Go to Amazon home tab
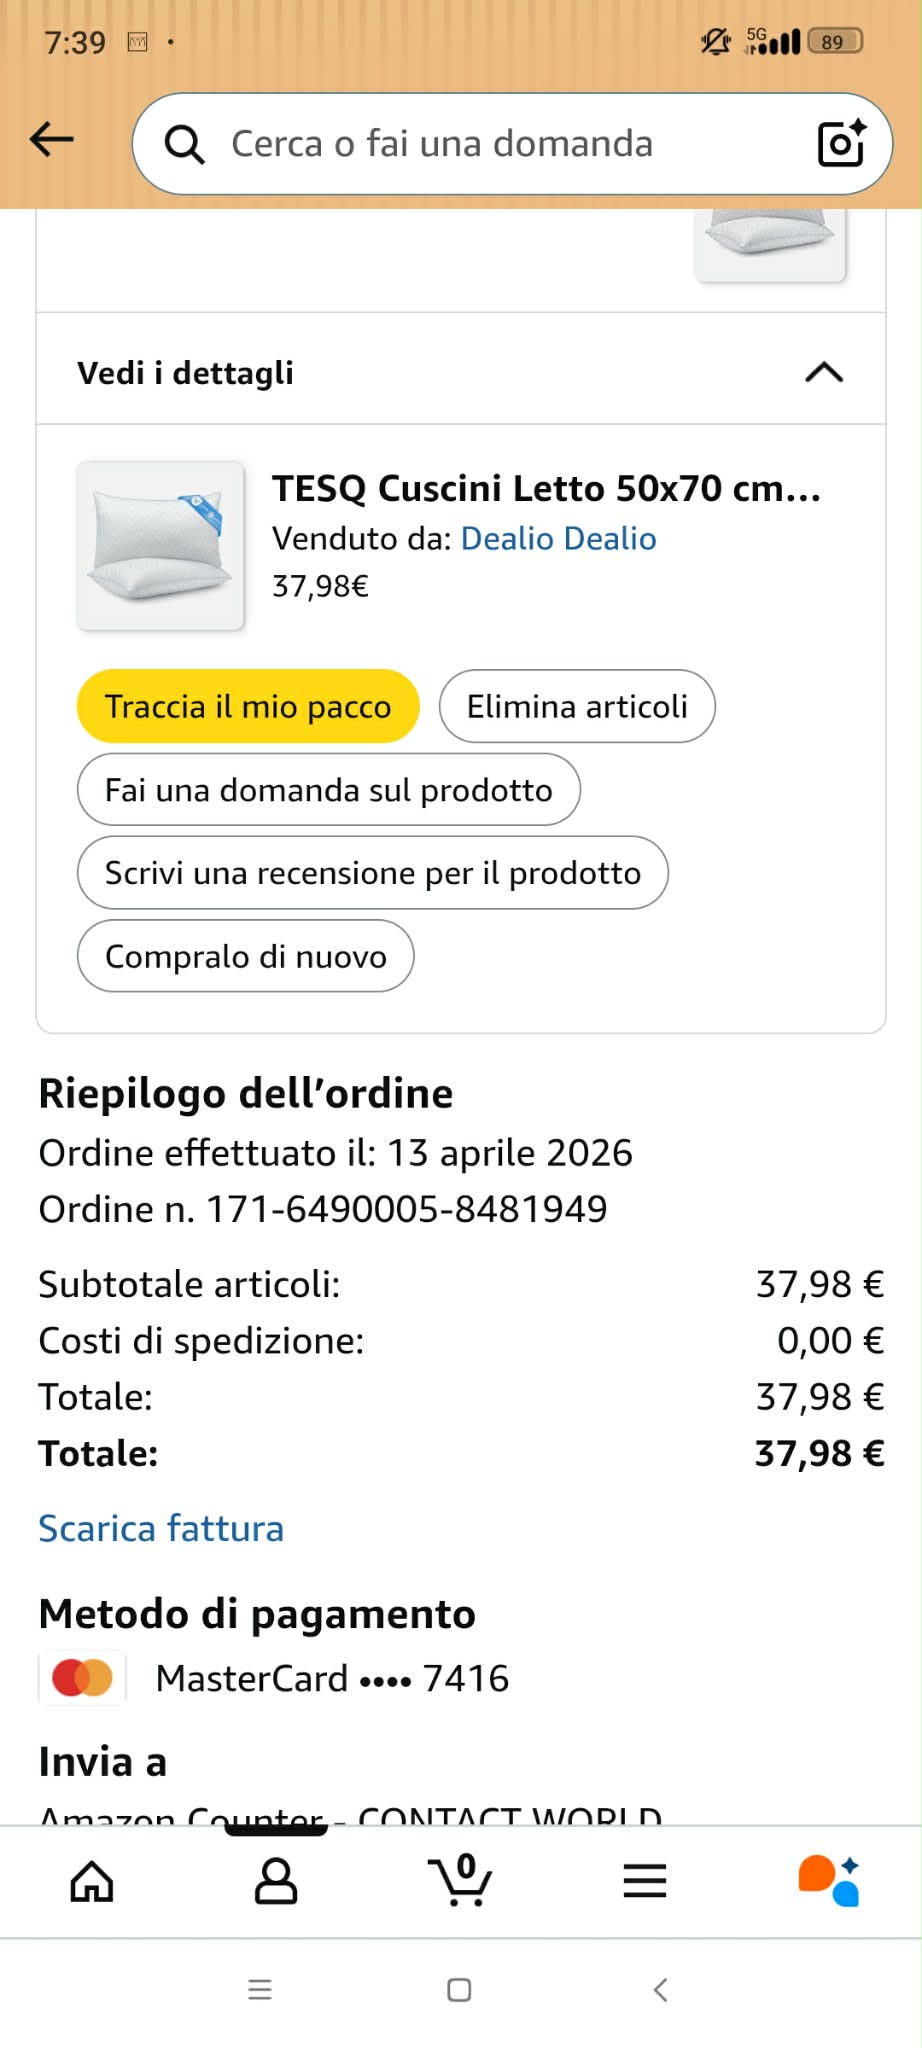 coord(92,1881)
